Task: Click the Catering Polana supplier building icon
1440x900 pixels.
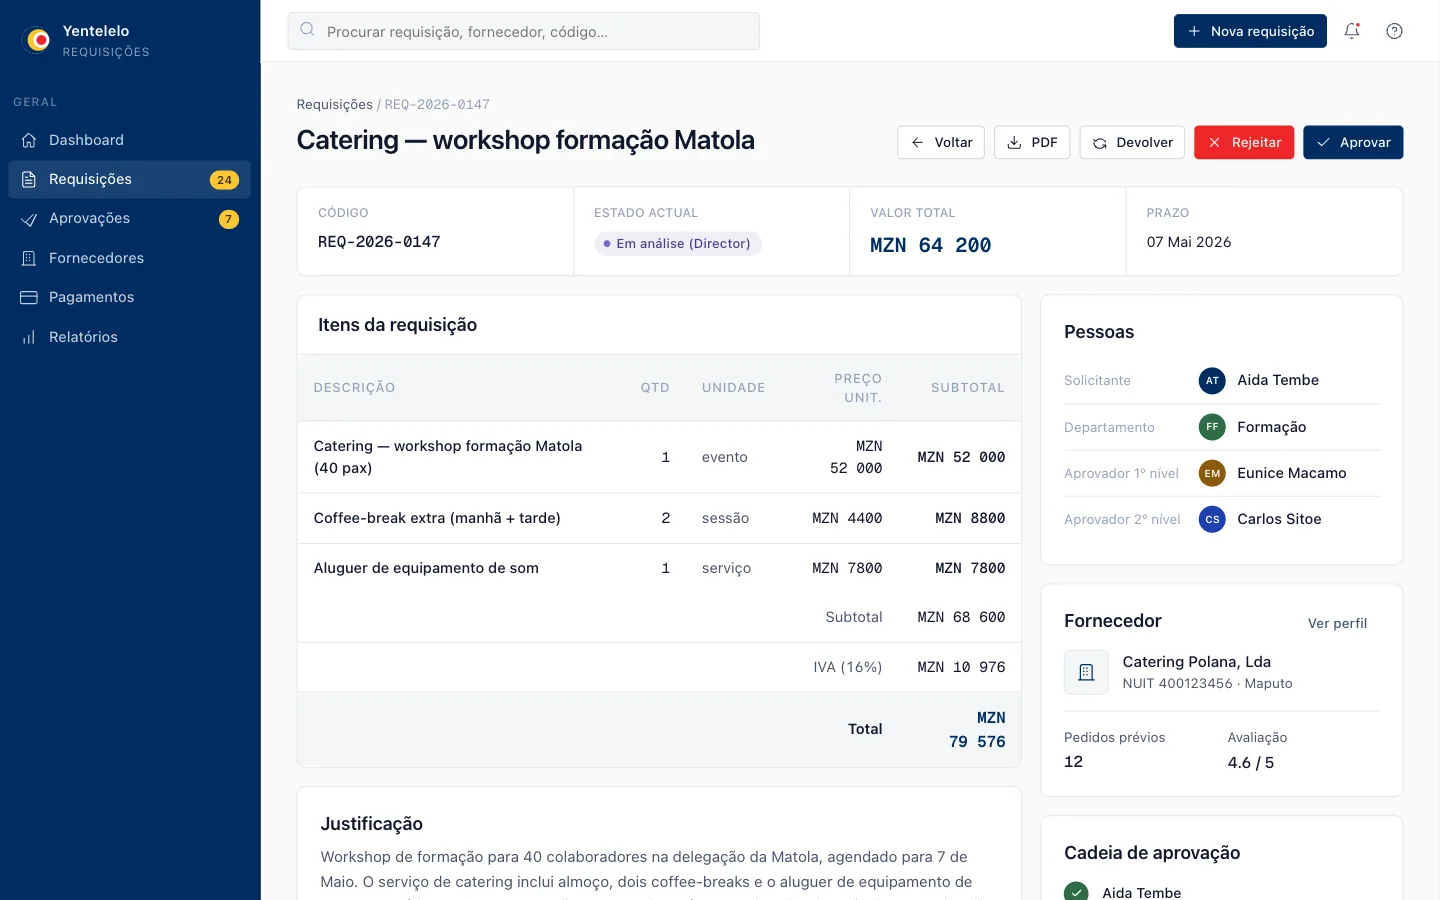Action: click(x=1086, y=673)
